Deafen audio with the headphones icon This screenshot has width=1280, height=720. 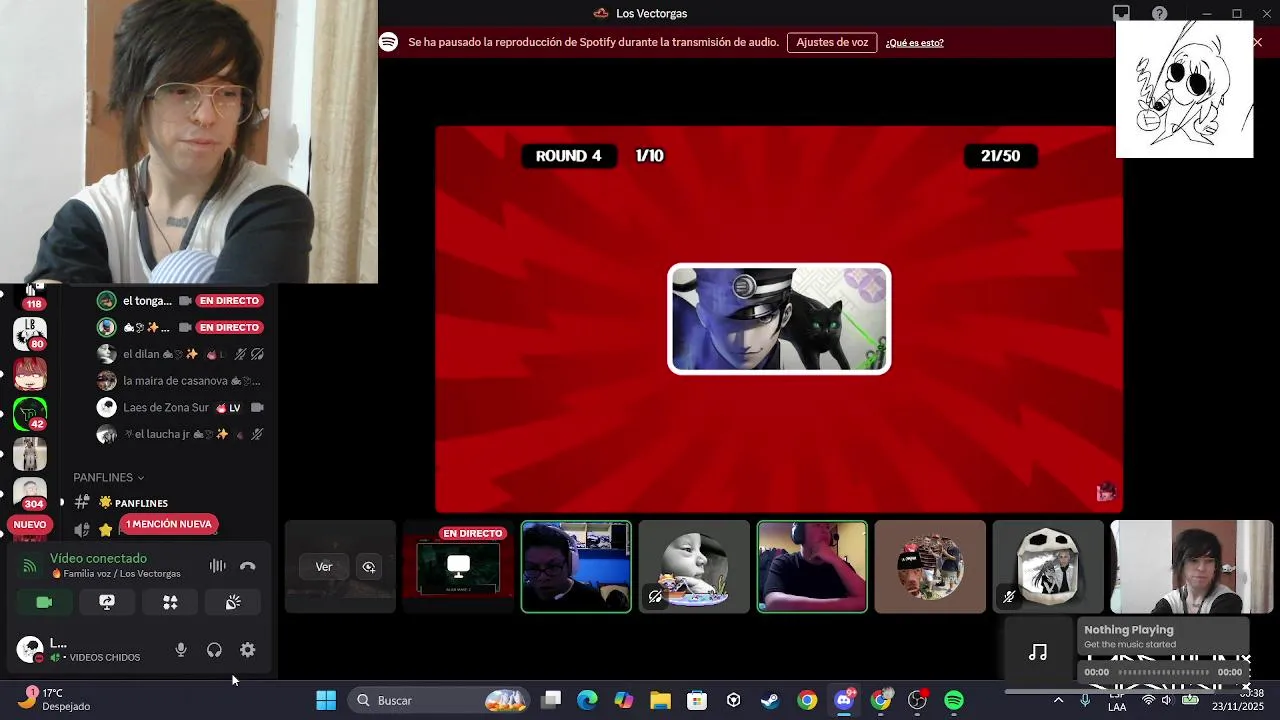tap(214, 650)
